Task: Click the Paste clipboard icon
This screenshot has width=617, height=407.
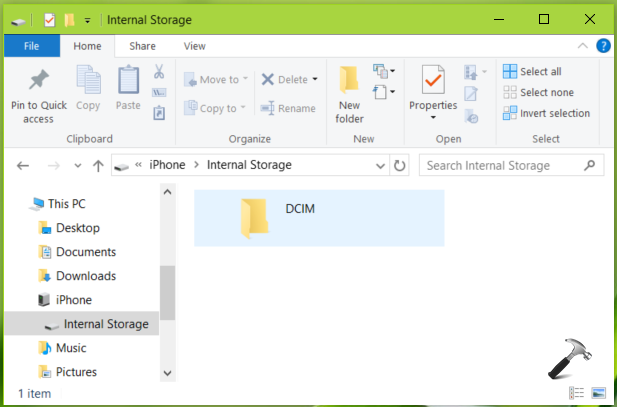Action: (x=128, y=80)
